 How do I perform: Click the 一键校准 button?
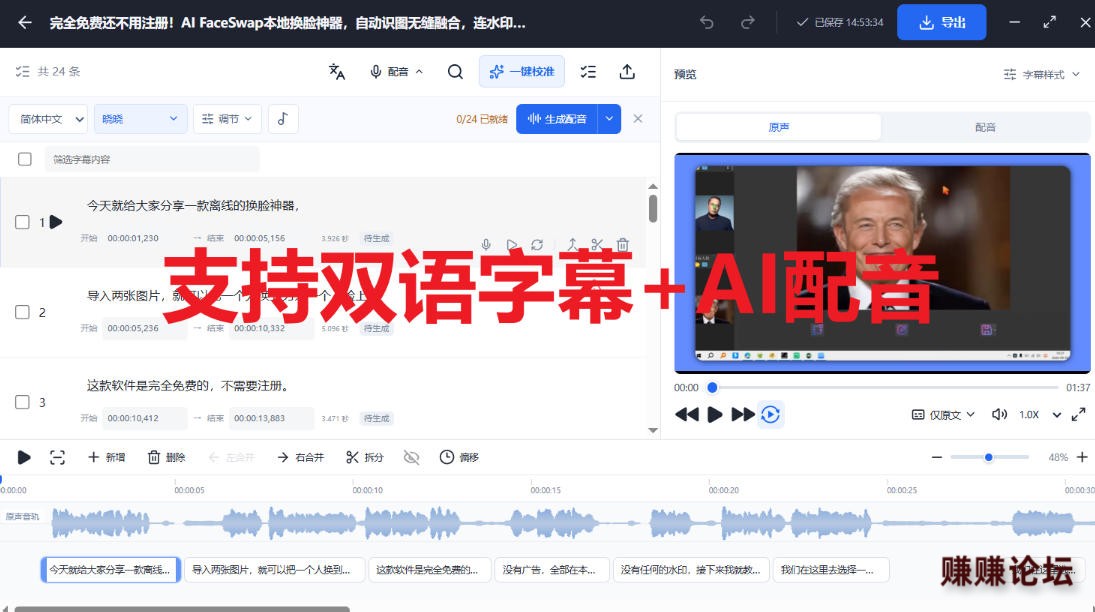click(522, 71)
